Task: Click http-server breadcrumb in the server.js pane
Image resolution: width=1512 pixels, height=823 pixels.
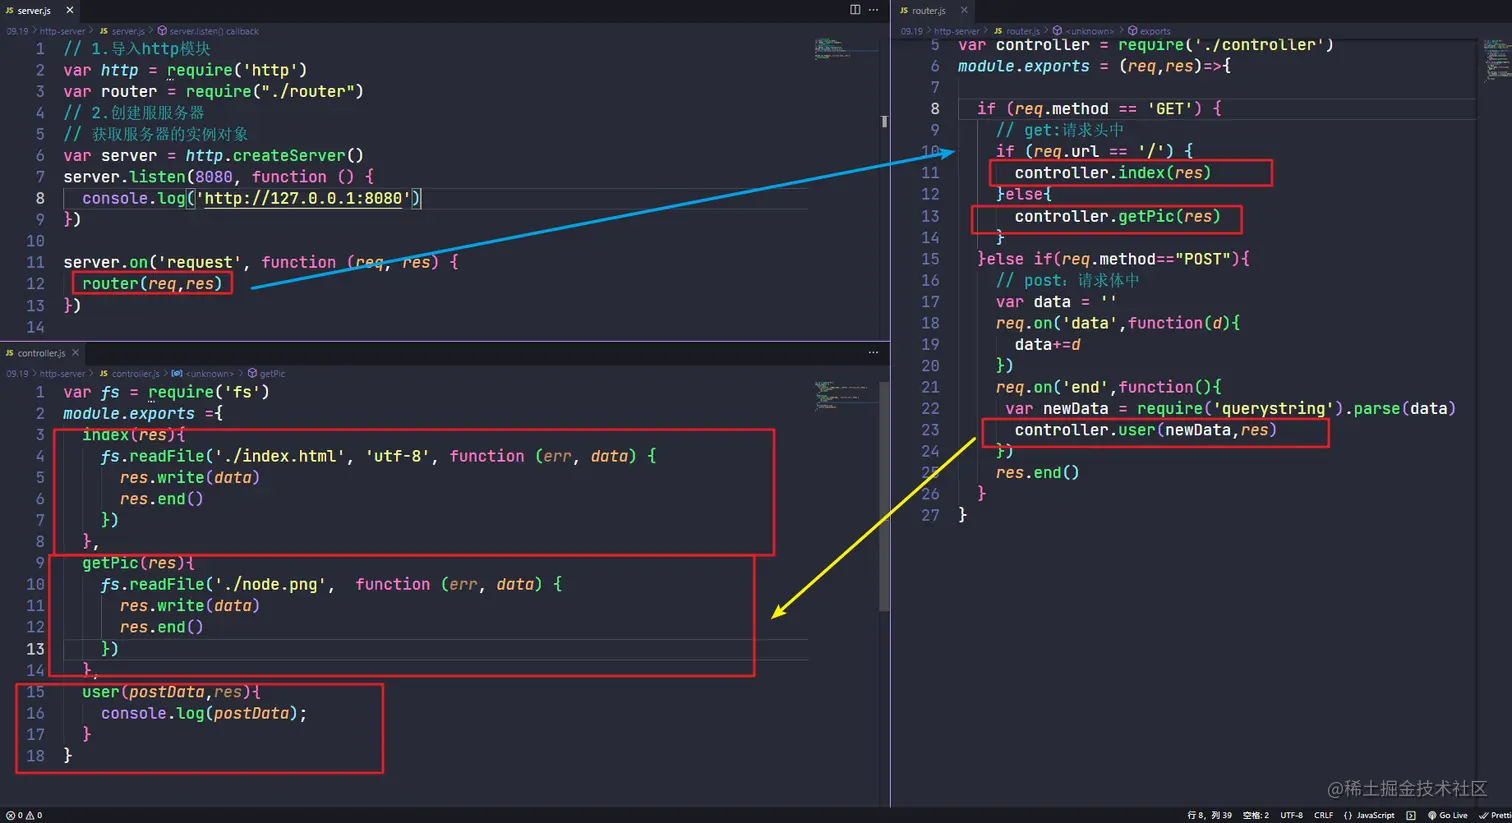Action: pos(62,31)
